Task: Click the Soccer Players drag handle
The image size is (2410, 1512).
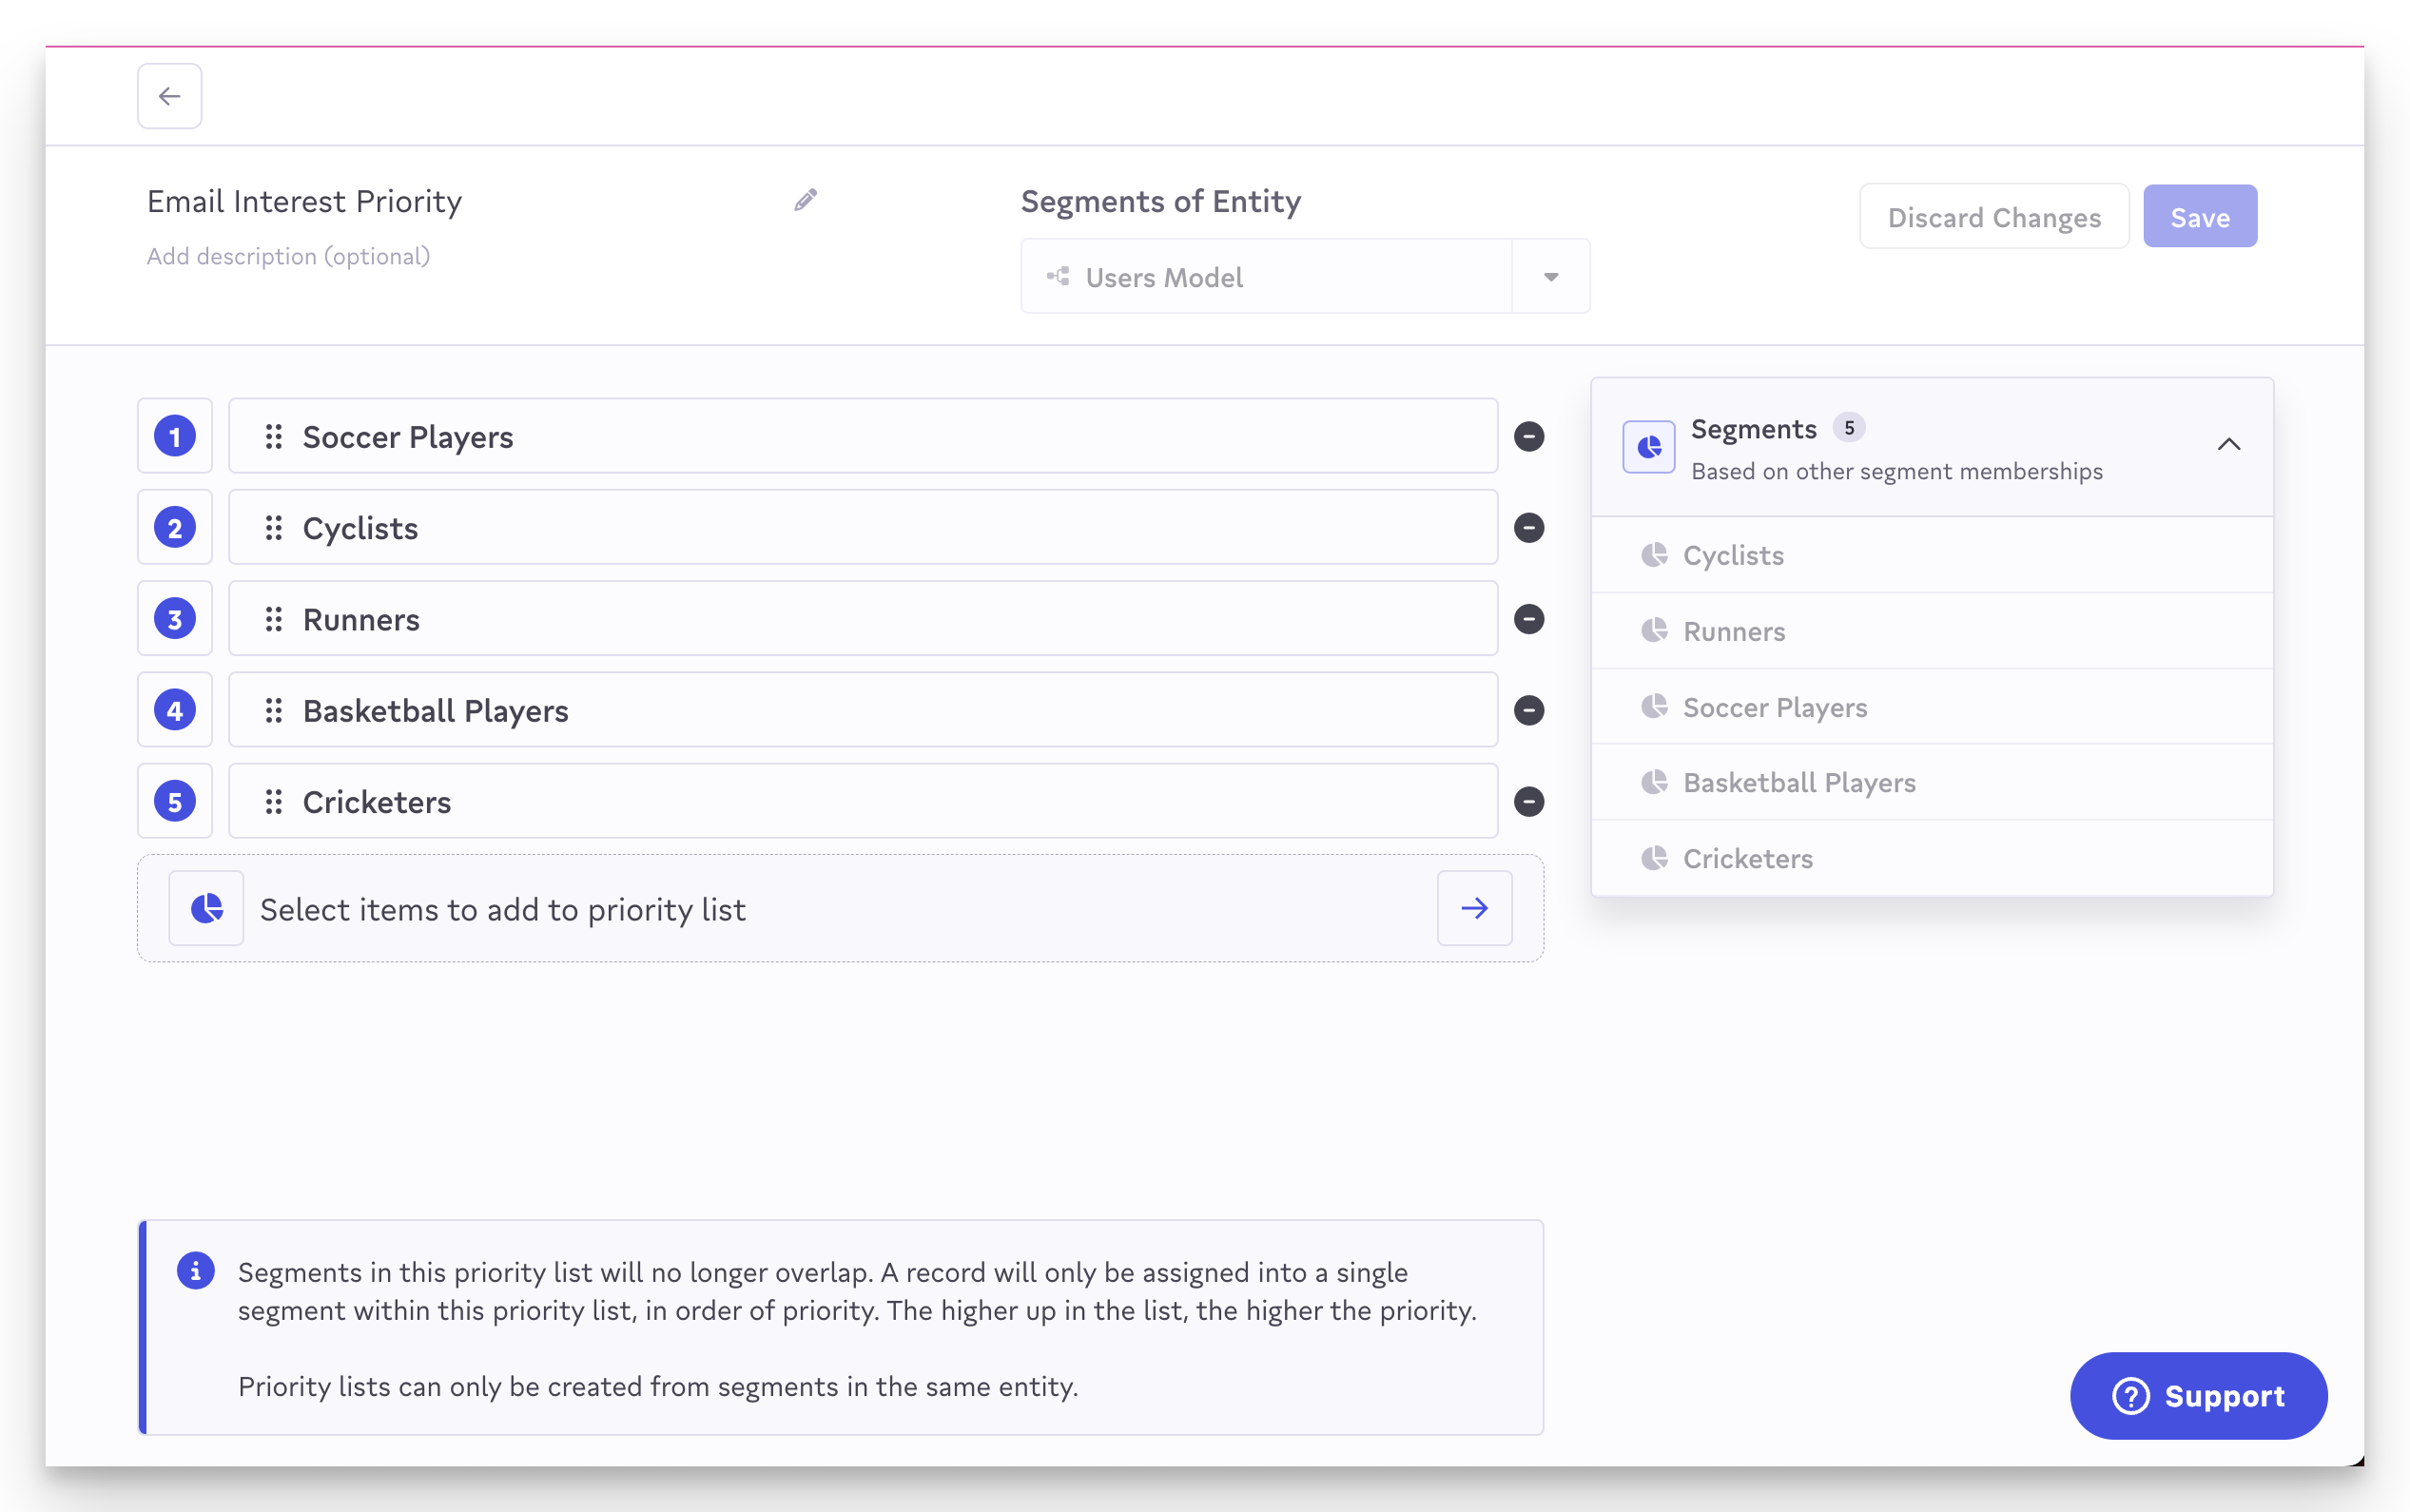Action: [273, 436]
